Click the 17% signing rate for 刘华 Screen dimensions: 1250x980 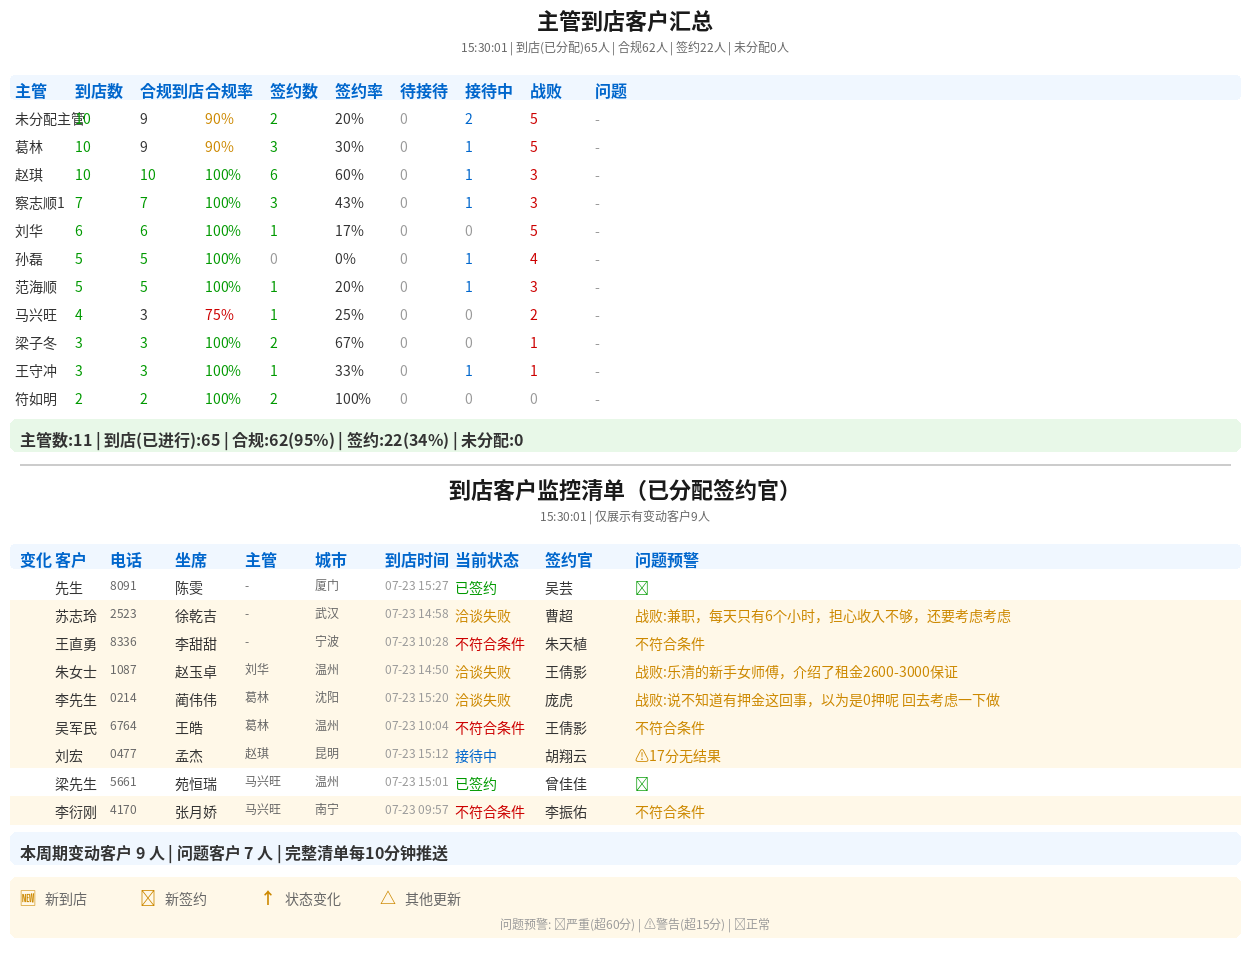pos(349,231)
